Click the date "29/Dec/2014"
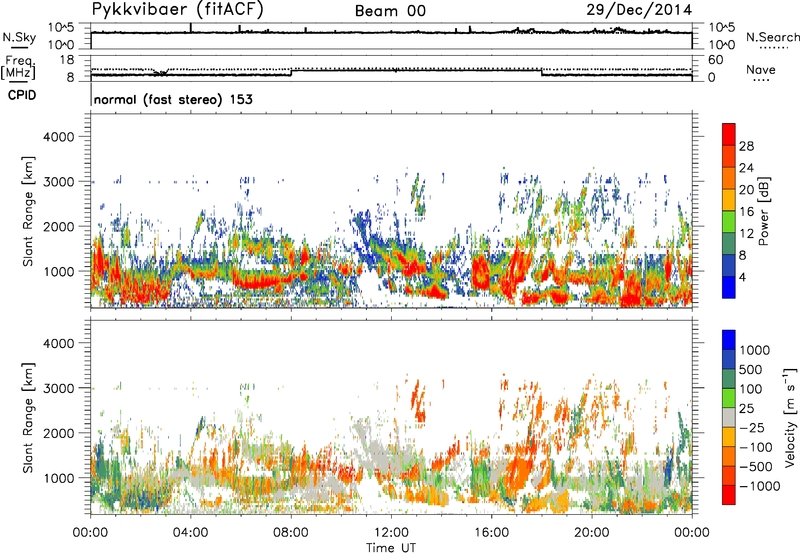 click(x=639, y=10)
